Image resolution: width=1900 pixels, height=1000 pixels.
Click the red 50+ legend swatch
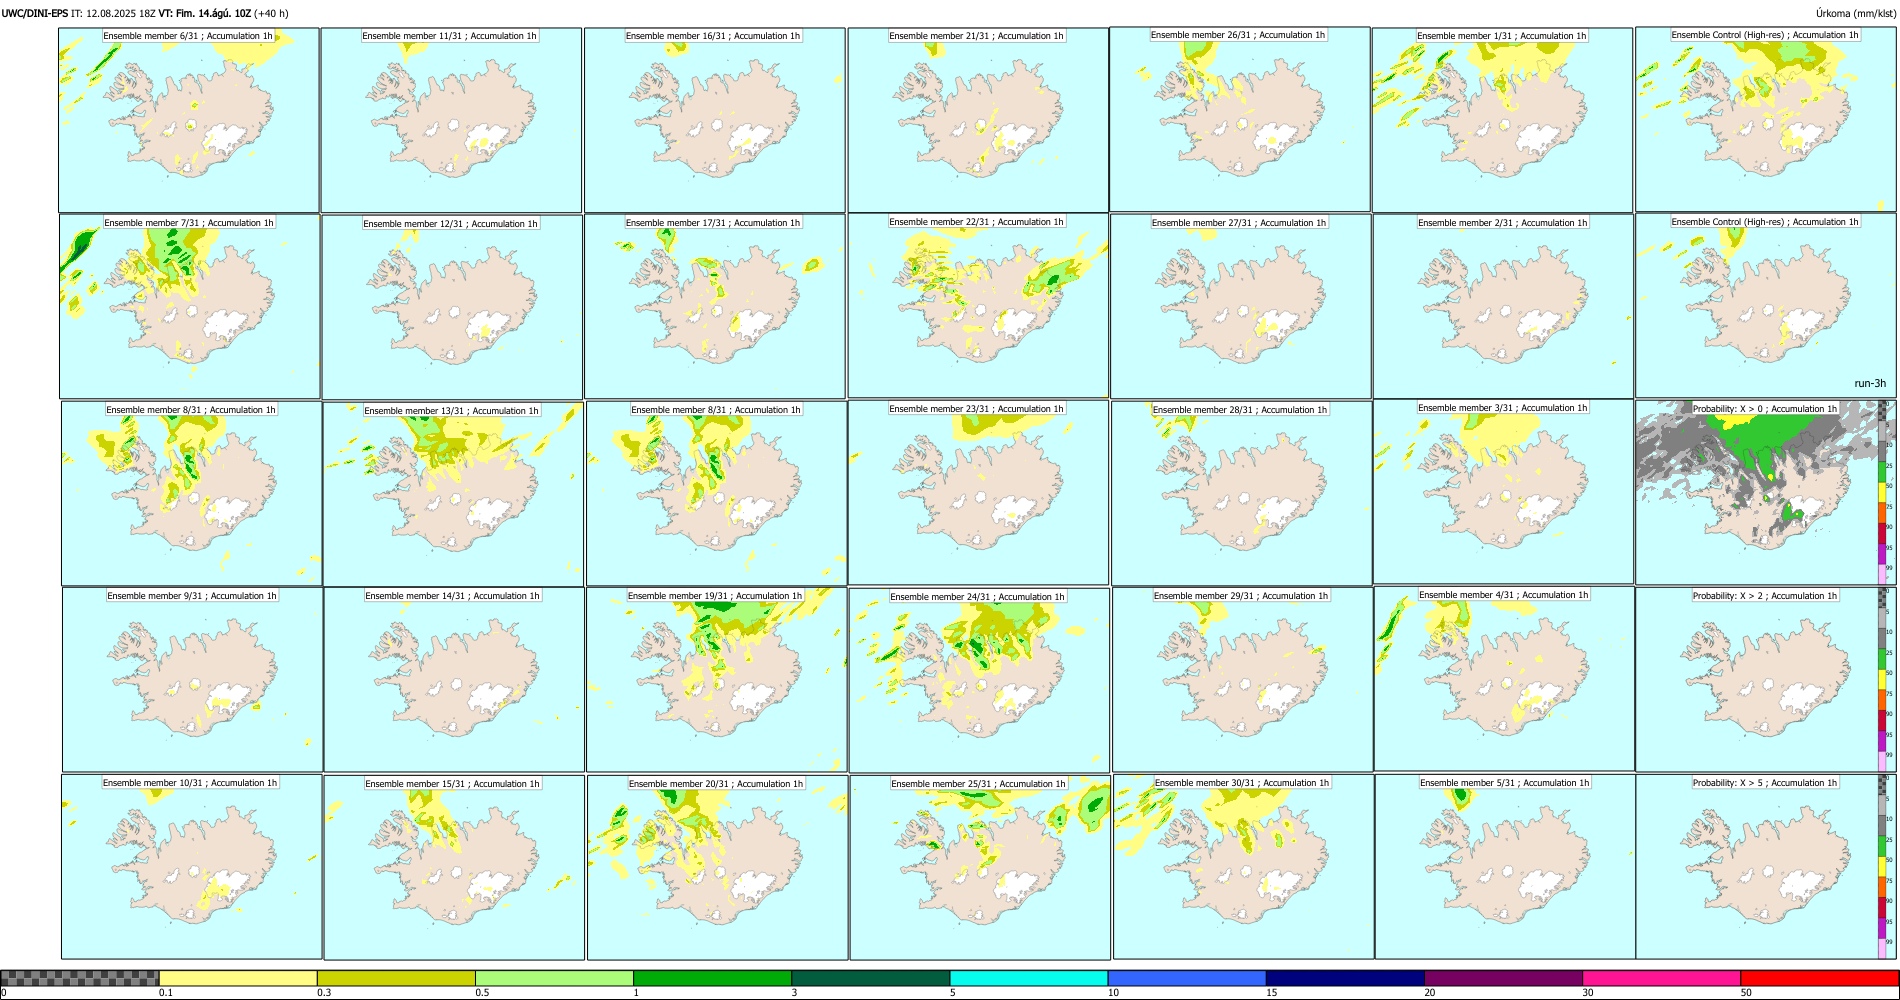coord(1819,978)
